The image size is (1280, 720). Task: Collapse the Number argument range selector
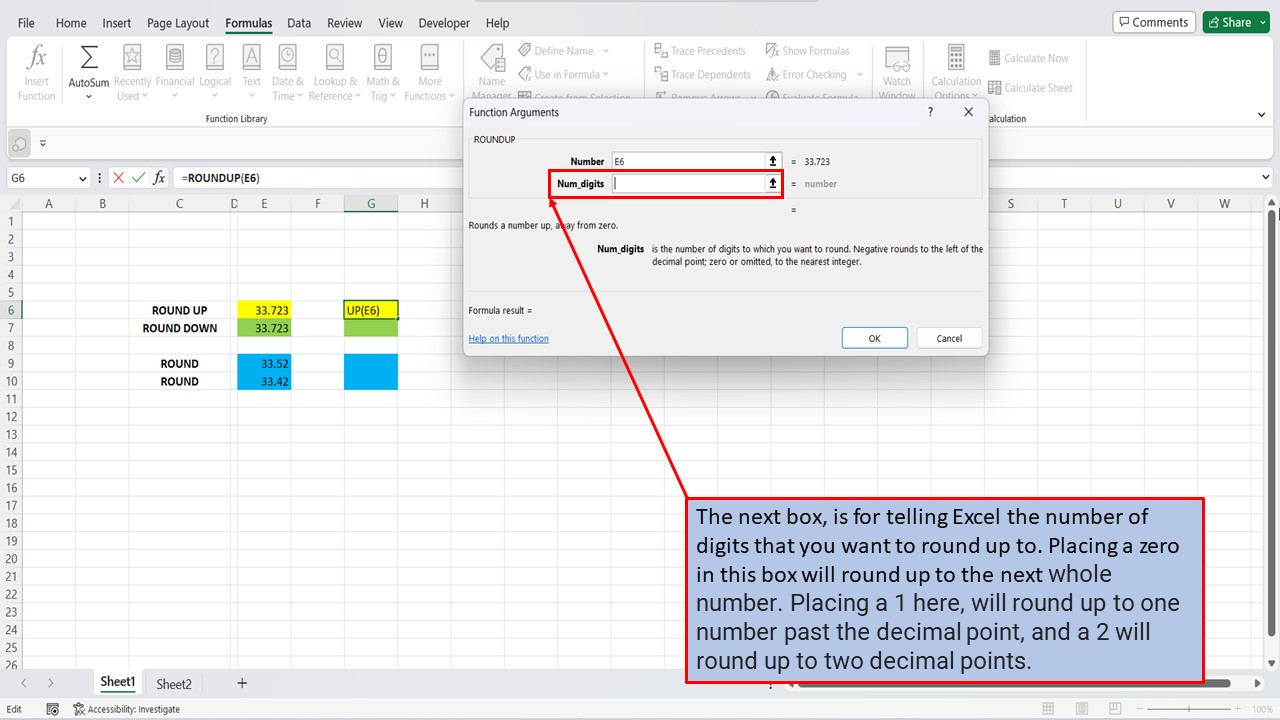tap(772, 161)
